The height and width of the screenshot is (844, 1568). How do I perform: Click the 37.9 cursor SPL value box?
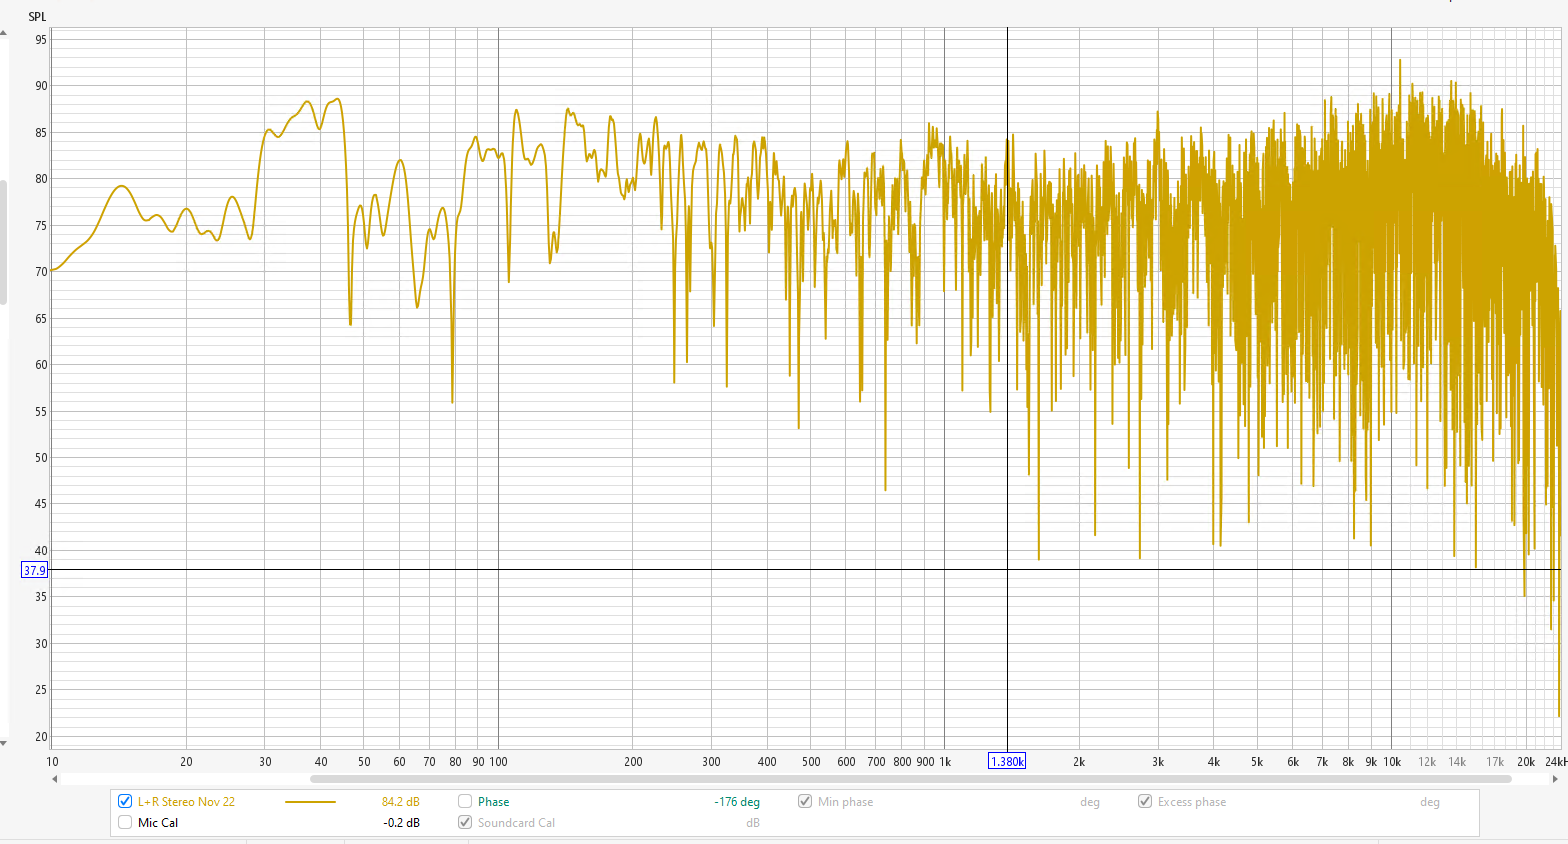coord(34,570)
